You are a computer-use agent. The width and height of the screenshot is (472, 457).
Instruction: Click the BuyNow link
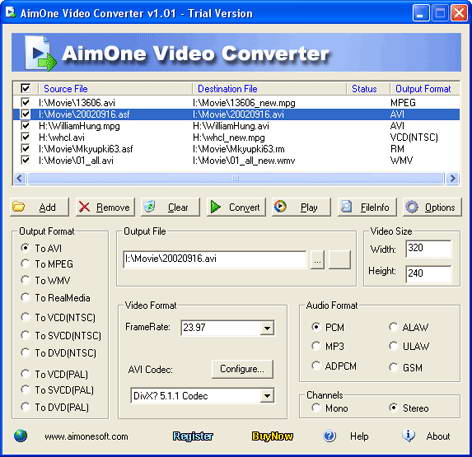(x=272, y=436)
